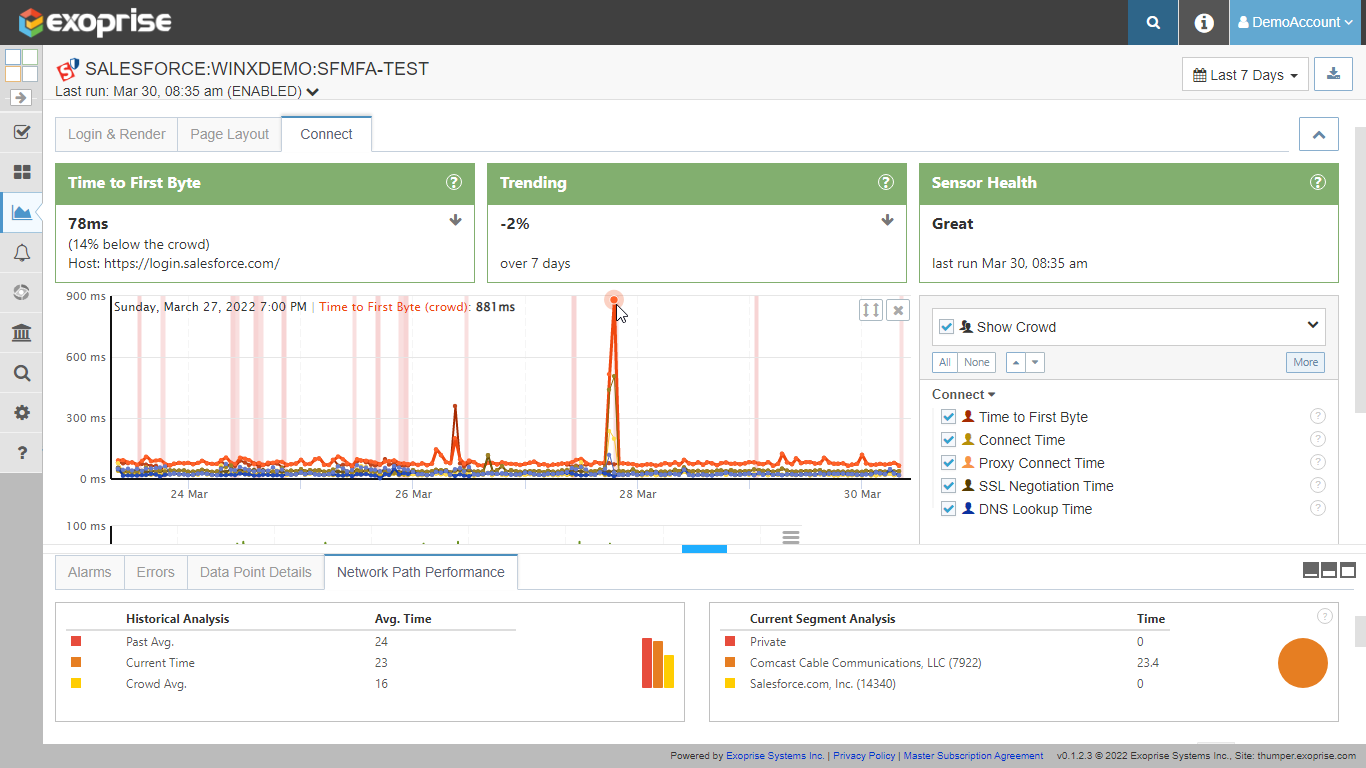Viewport: 1366px width, 768px height.
Task: Select the area chart icon in the sidebar
Action: [21, 212]
